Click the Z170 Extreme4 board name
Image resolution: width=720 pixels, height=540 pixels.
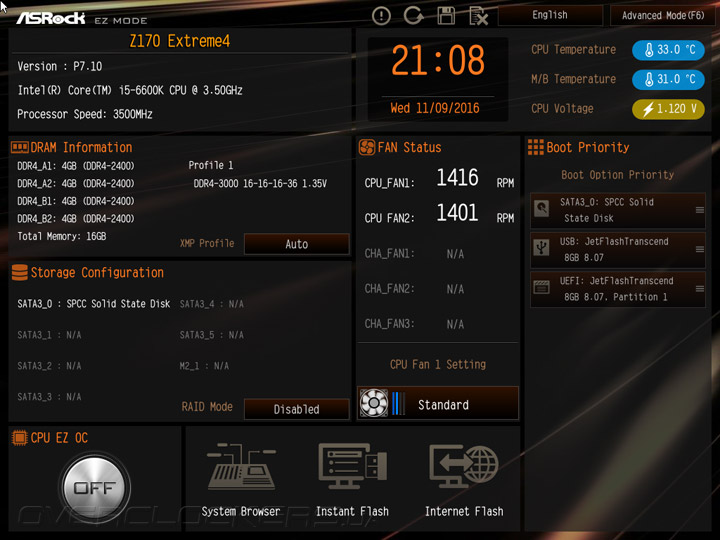(x=180, y=41)
